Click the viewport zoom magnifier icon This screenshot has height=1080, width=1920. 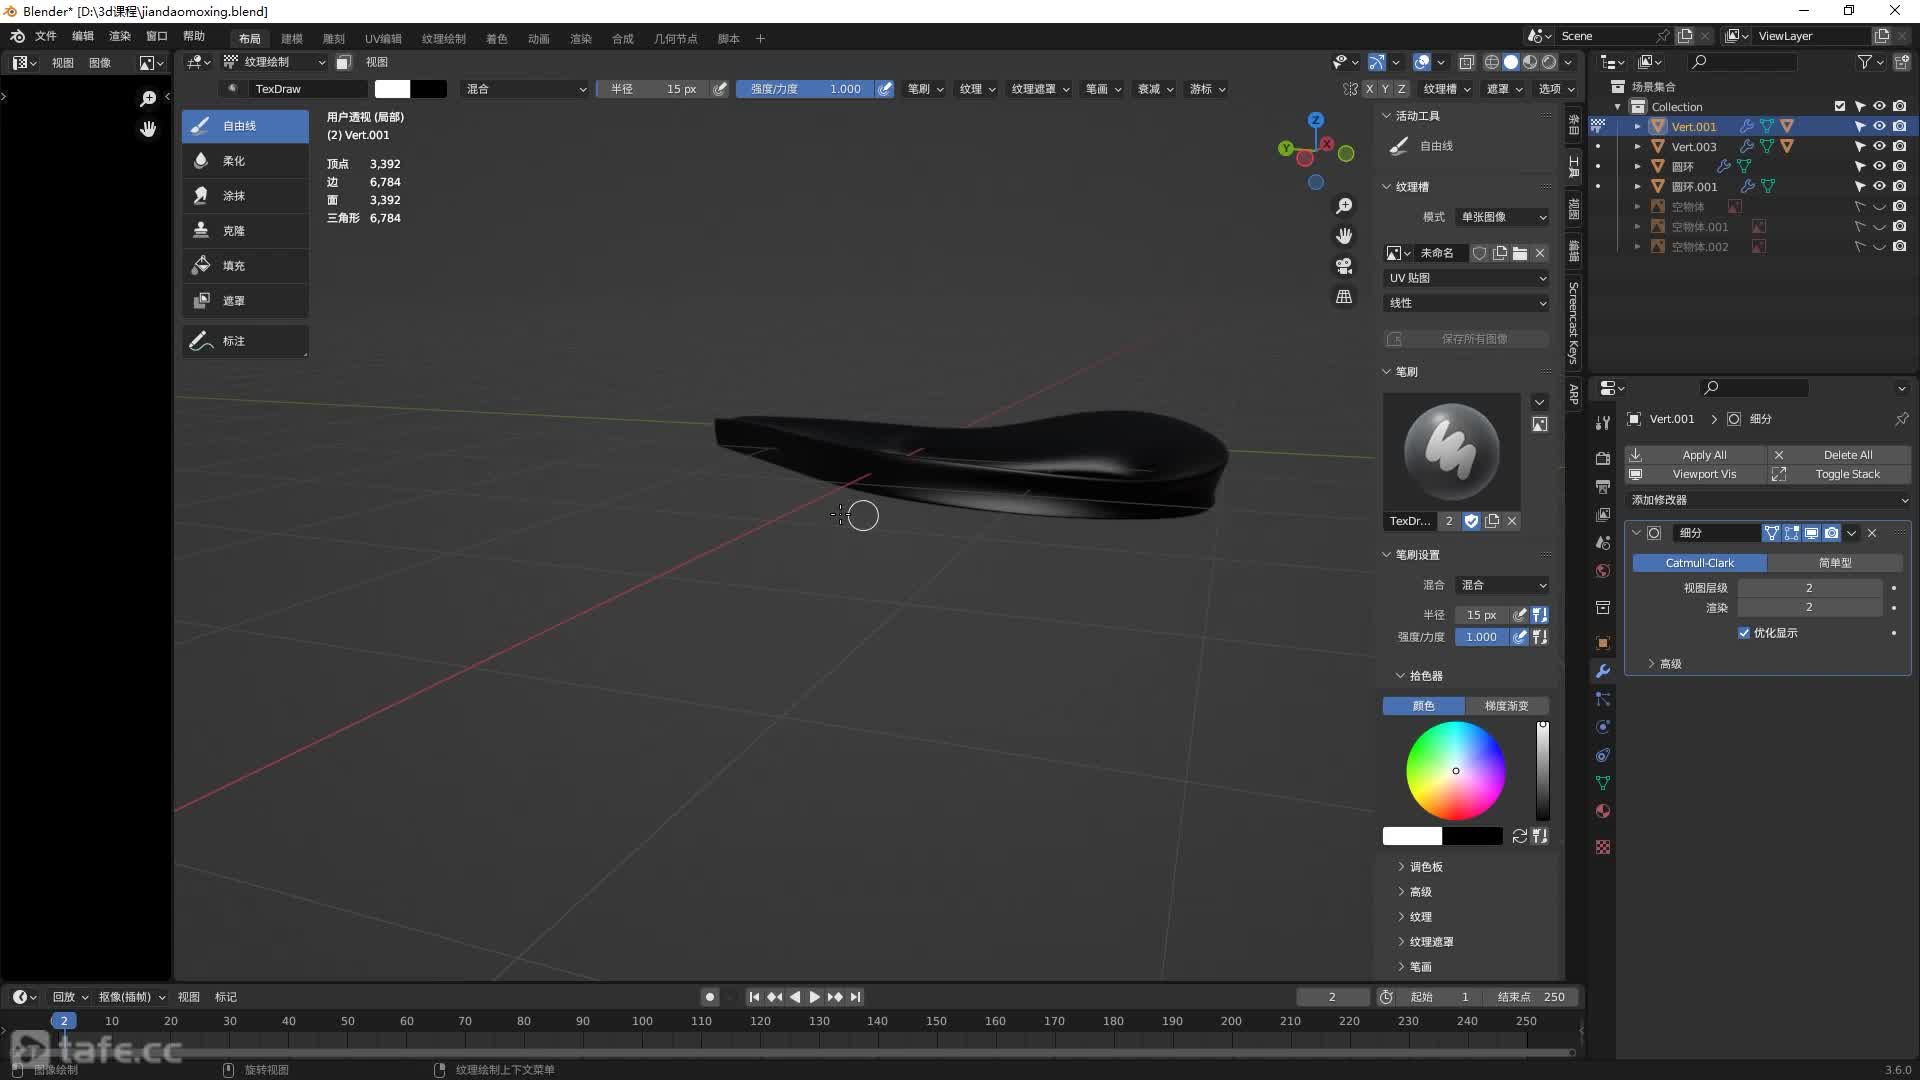tap(1344, 206)
